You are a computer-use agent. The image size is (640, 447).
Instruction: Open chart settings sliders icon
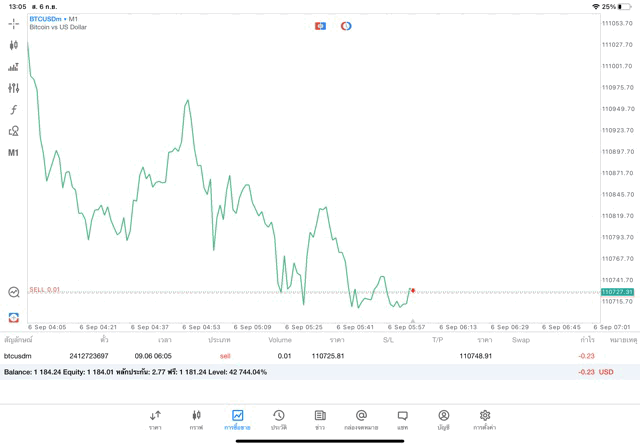pyautogui.click(x=13, y=88)
